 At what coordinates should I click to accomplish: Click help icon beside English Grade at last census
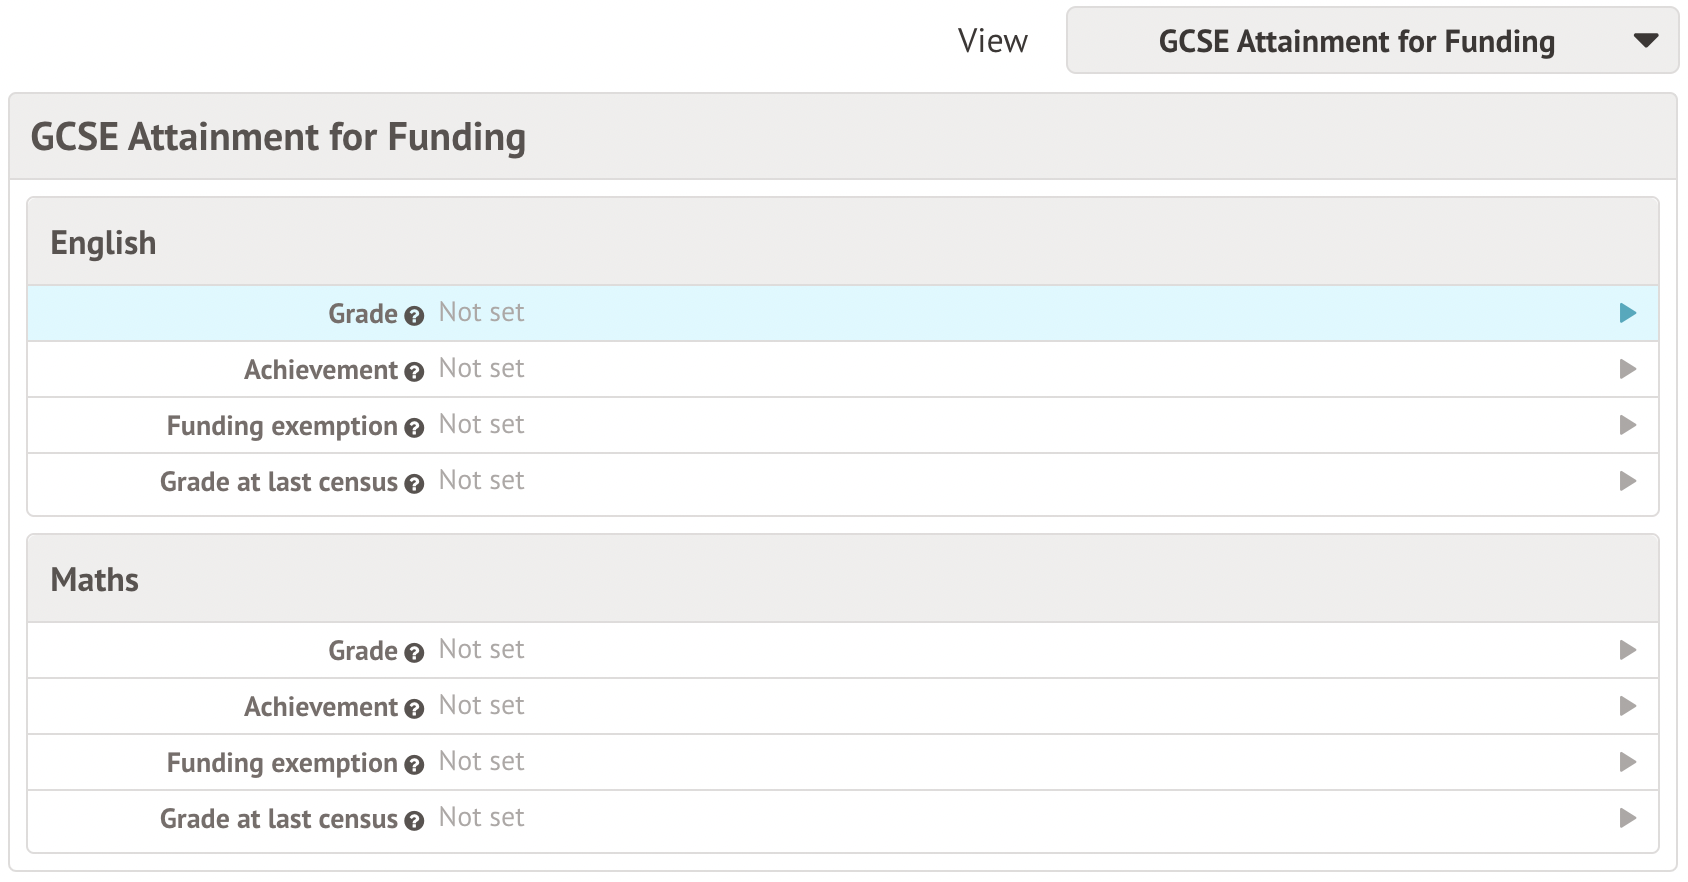[x=414, y=484]
